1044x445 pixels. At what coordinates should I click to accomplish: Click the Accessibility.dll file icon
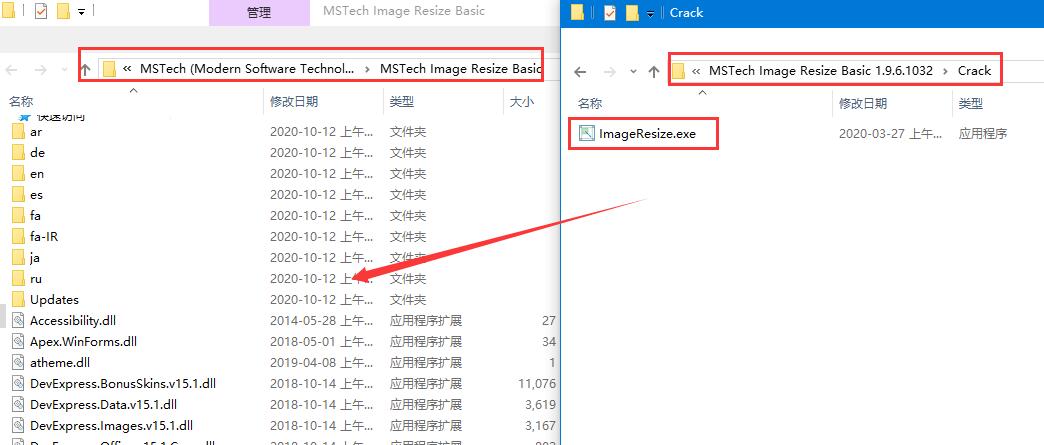[19, 320]
